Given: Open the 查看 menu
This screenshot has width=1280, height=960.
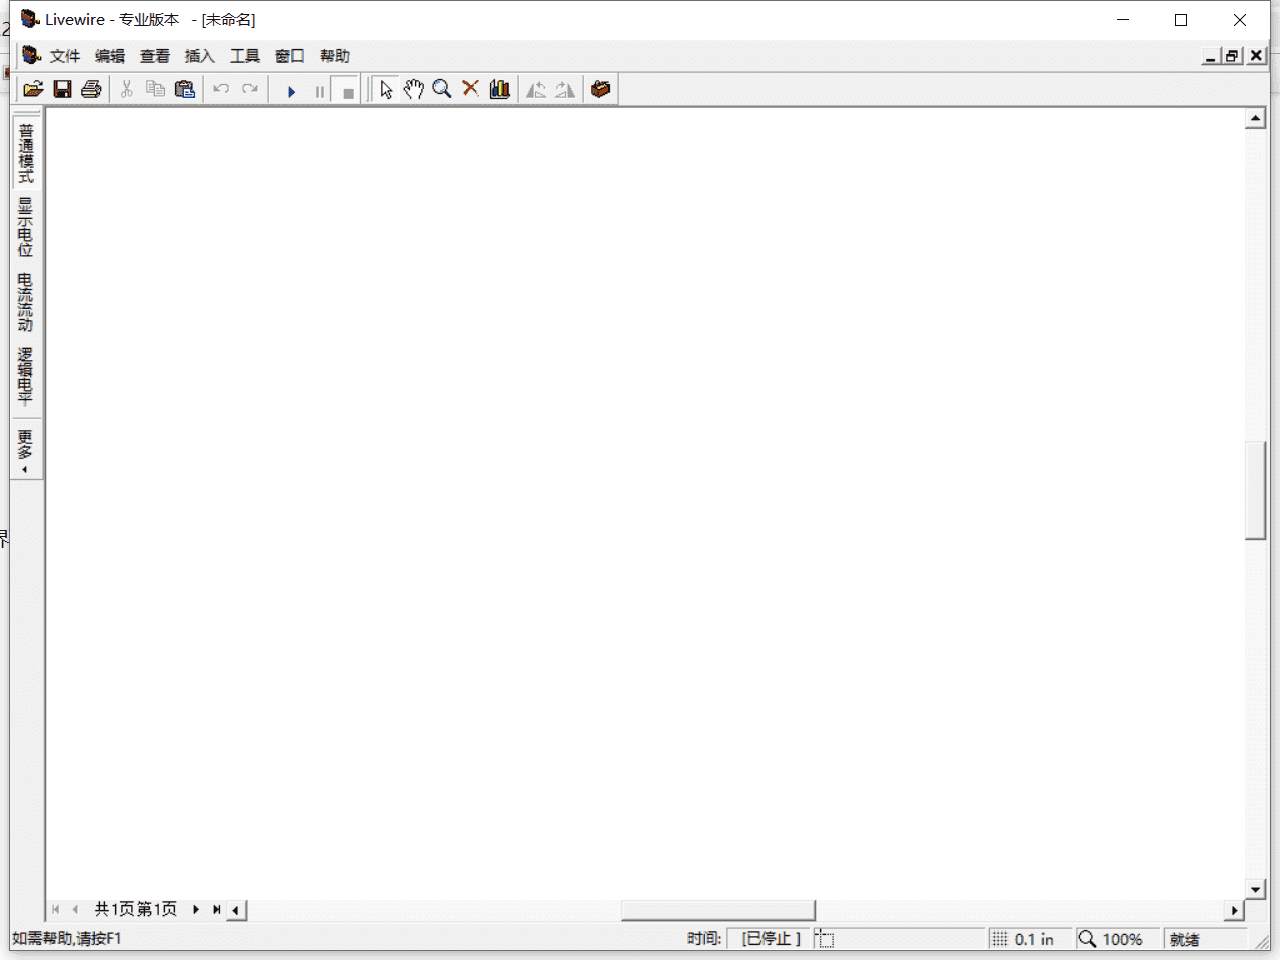Looking at the screenshot, I should coord(155,56).
